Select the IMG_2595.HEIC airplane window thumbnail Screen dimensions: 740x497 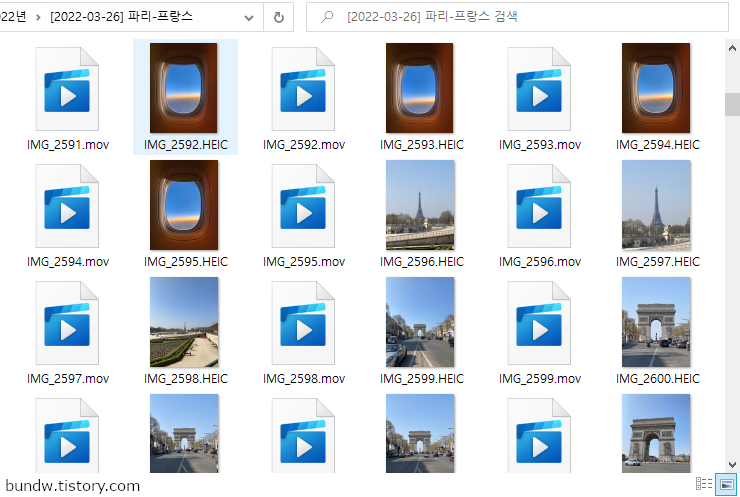coord(184,205)
